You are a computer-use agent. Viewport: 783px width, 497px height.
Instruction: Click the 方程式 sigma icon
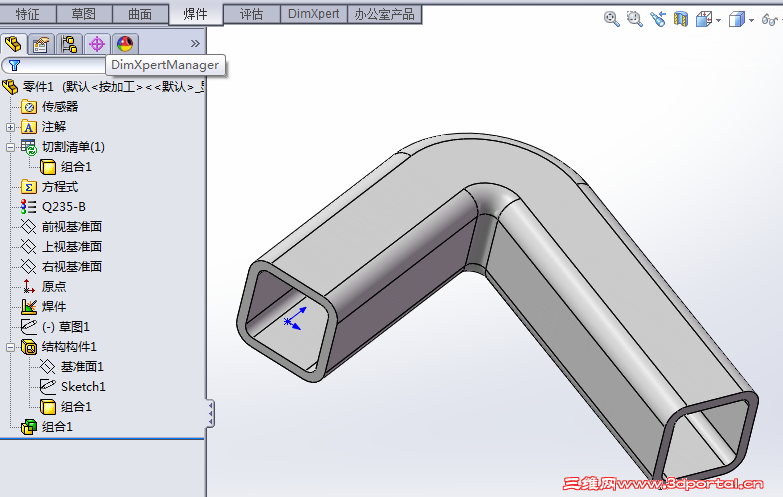pyautogui.click(x=29, y=187)
